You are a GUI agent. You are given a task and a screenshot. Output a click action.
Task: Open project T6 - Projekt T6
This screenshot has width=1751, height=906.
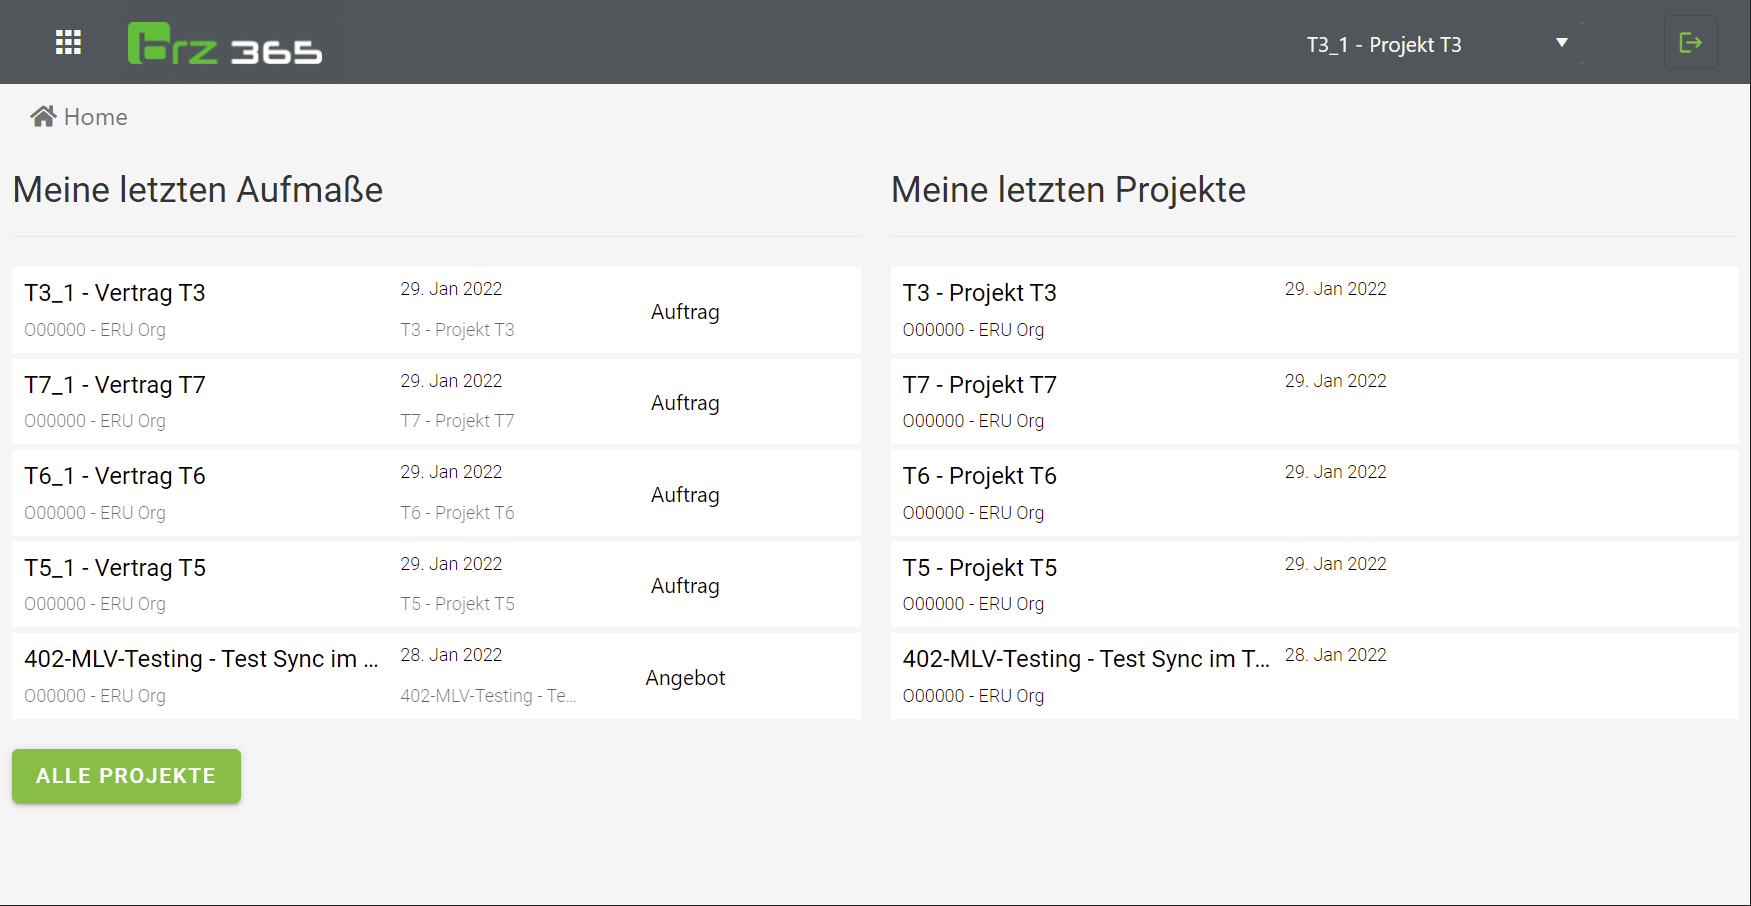(x=979, y=476)
